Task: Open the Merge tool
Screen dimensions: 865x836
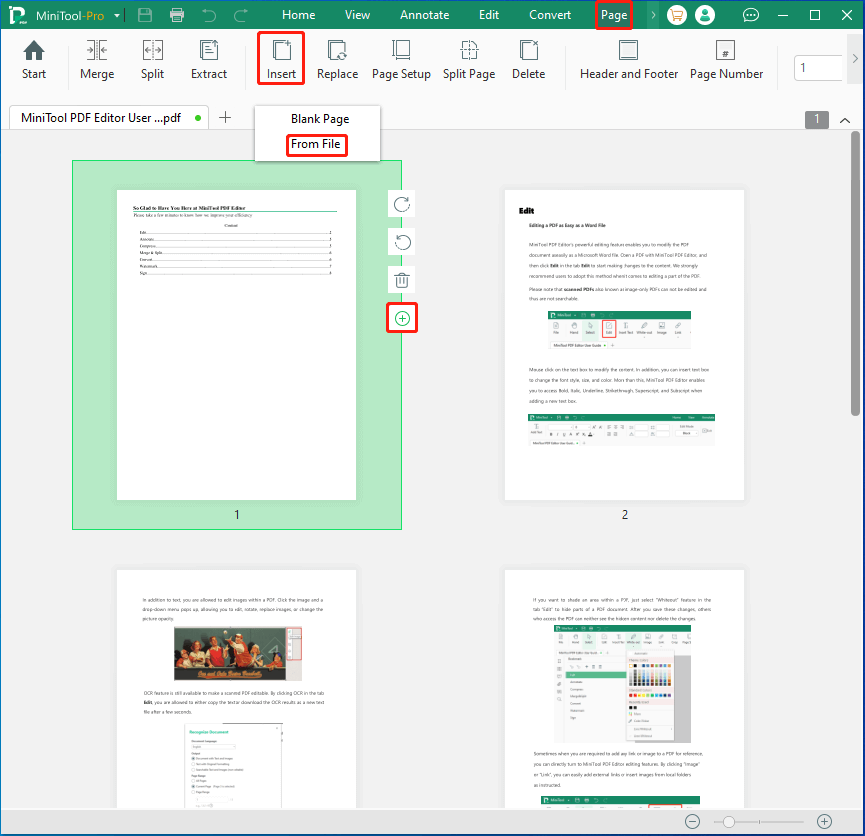Action: (x=97, y=60)
